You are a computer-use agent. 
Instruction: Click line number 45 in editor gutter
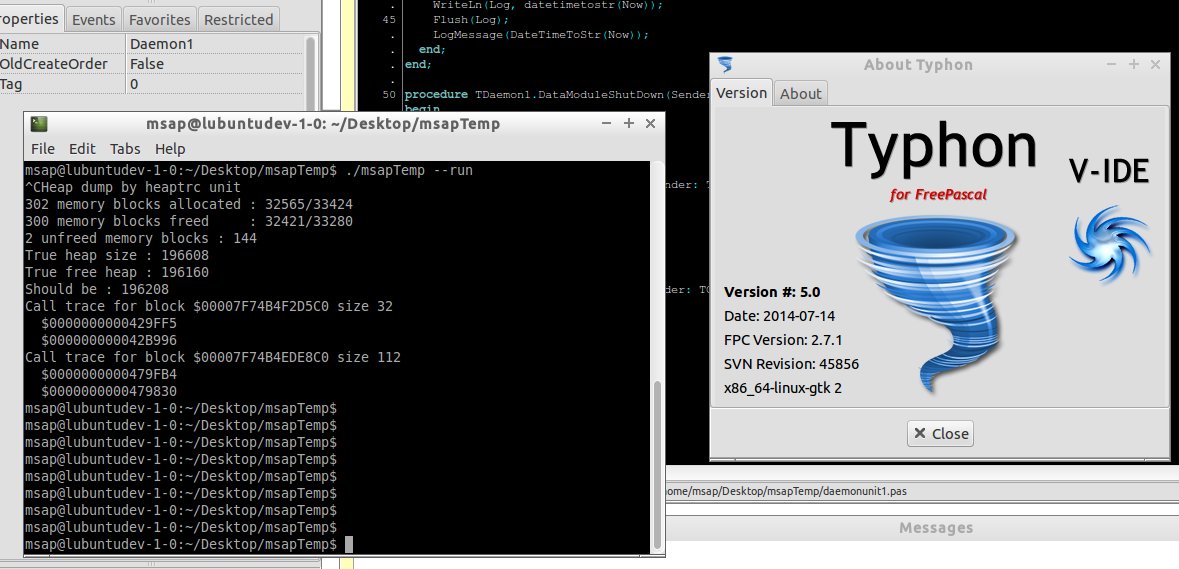click(x=389, y=20)
